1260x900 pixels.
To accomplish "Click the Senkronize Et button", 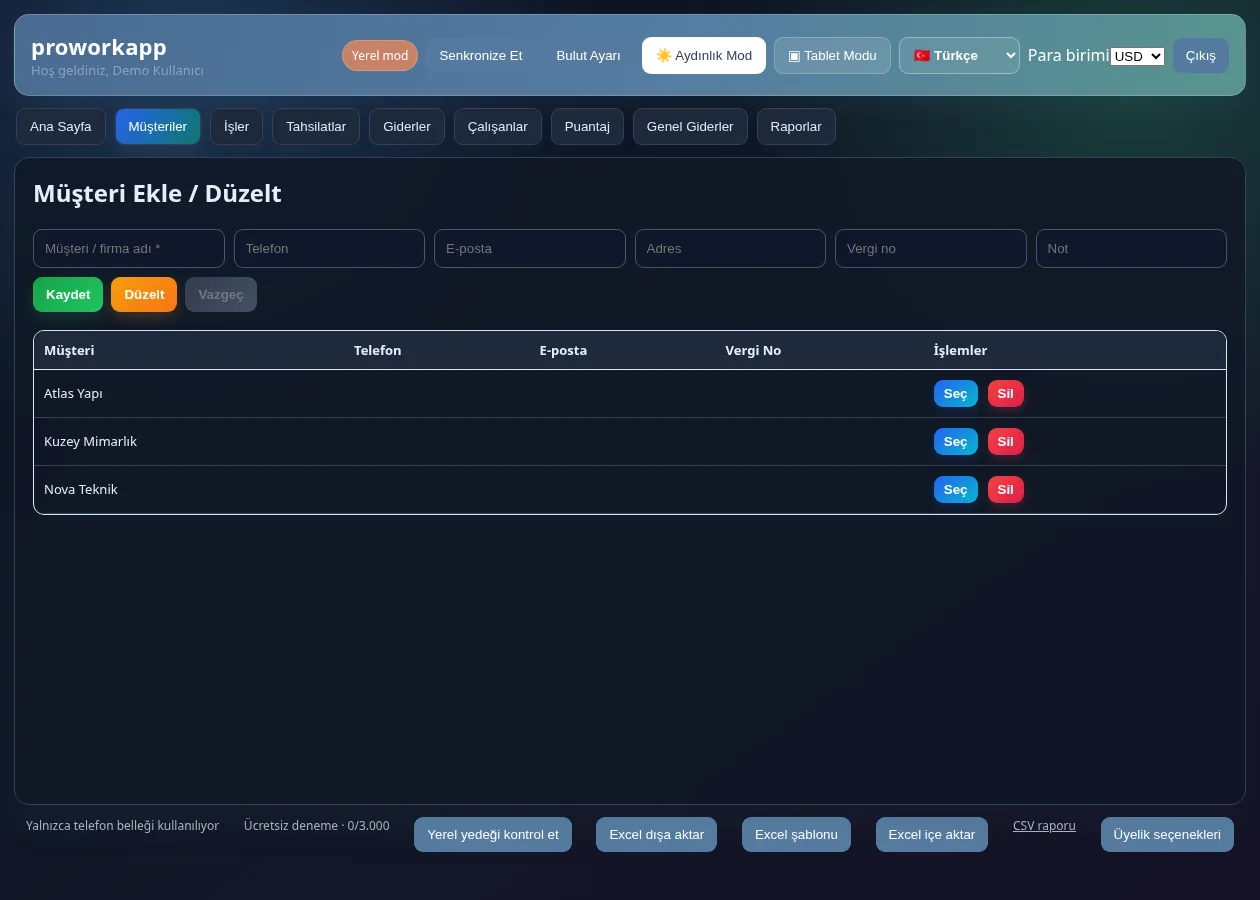I will (x=481, y=55).
